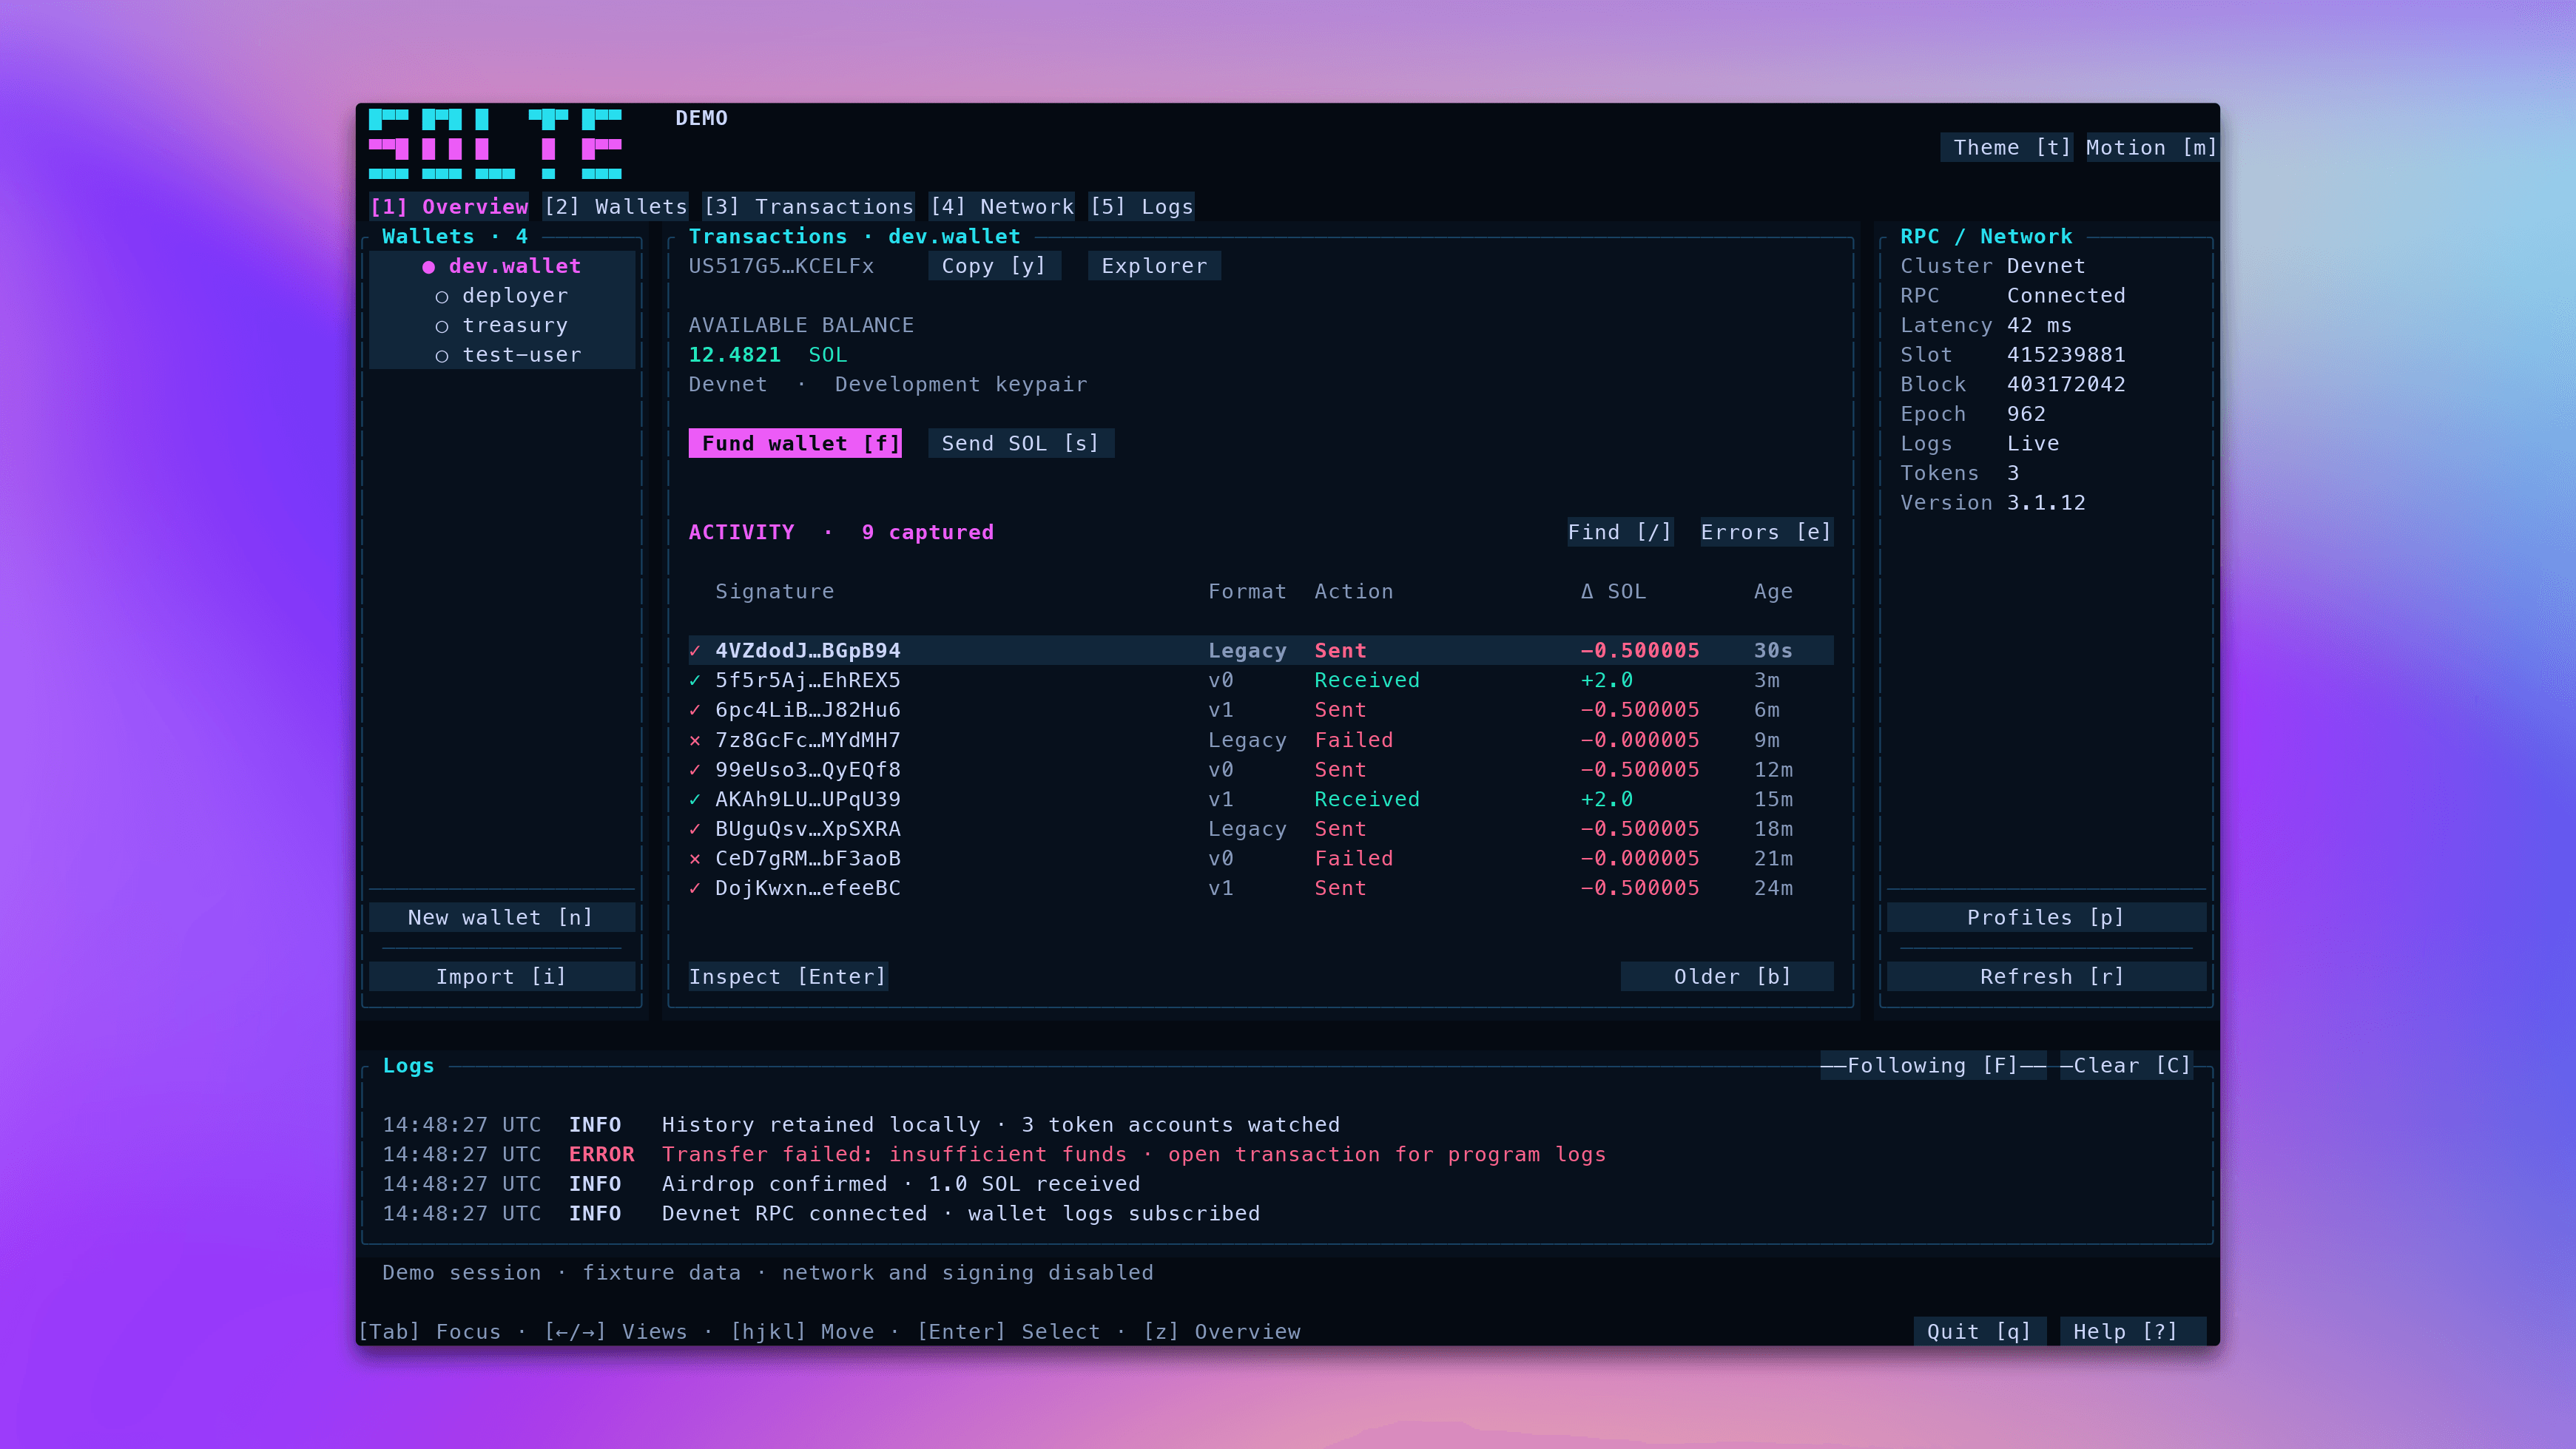2576x1449 pixels.
Task: Click the Inspect [Enter] button
Action: [x=788, y=977]
